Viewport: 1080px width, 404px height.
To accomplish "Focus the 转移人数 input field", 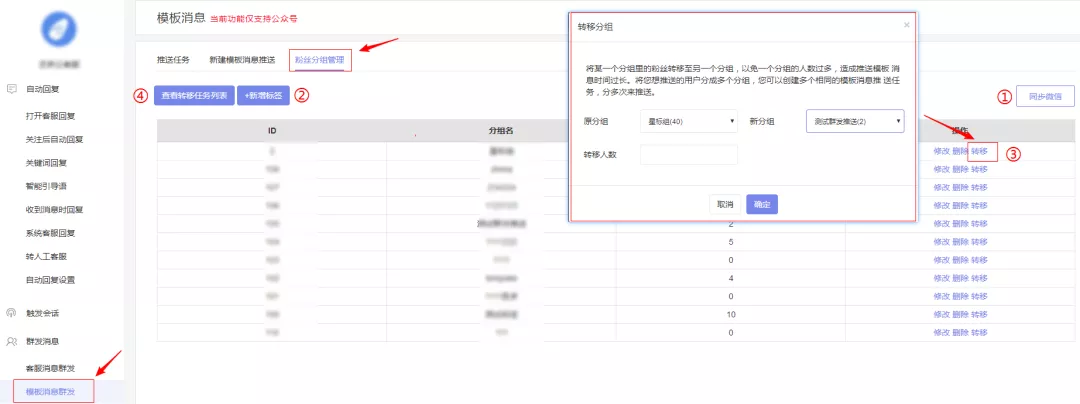I will pyautogui.click(x=689, y=155).
